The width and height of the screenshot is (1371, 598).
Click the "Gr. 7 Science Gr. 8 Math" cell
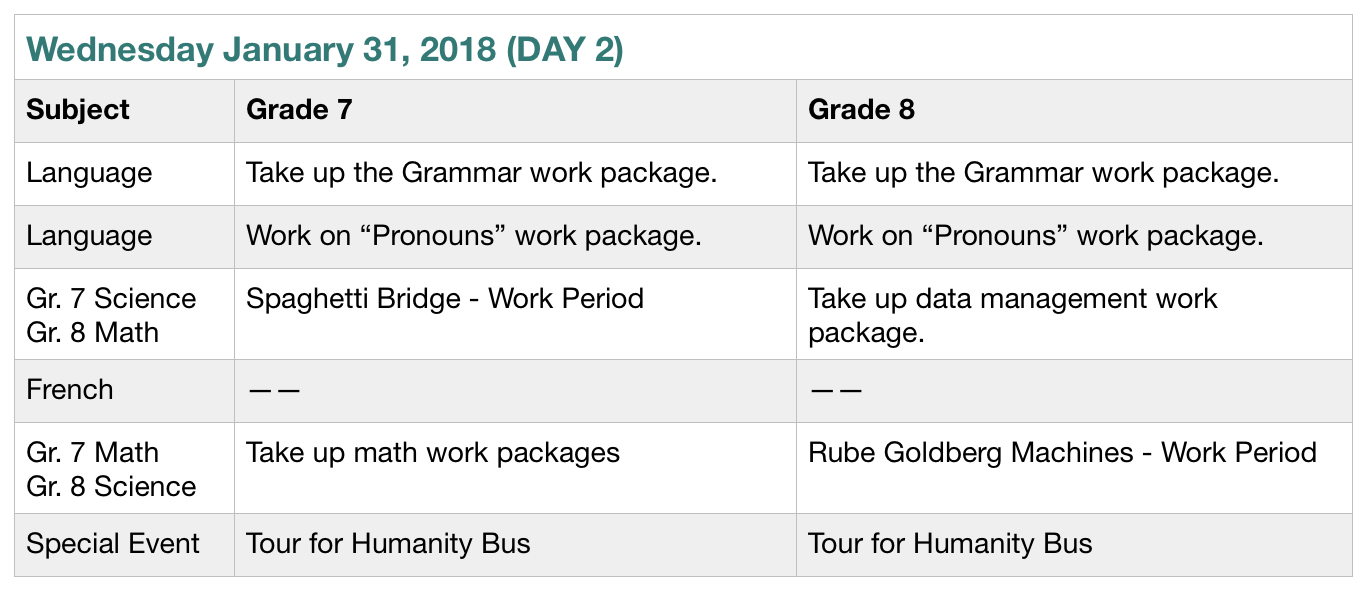pyautogui.click(x=111, y=315)
